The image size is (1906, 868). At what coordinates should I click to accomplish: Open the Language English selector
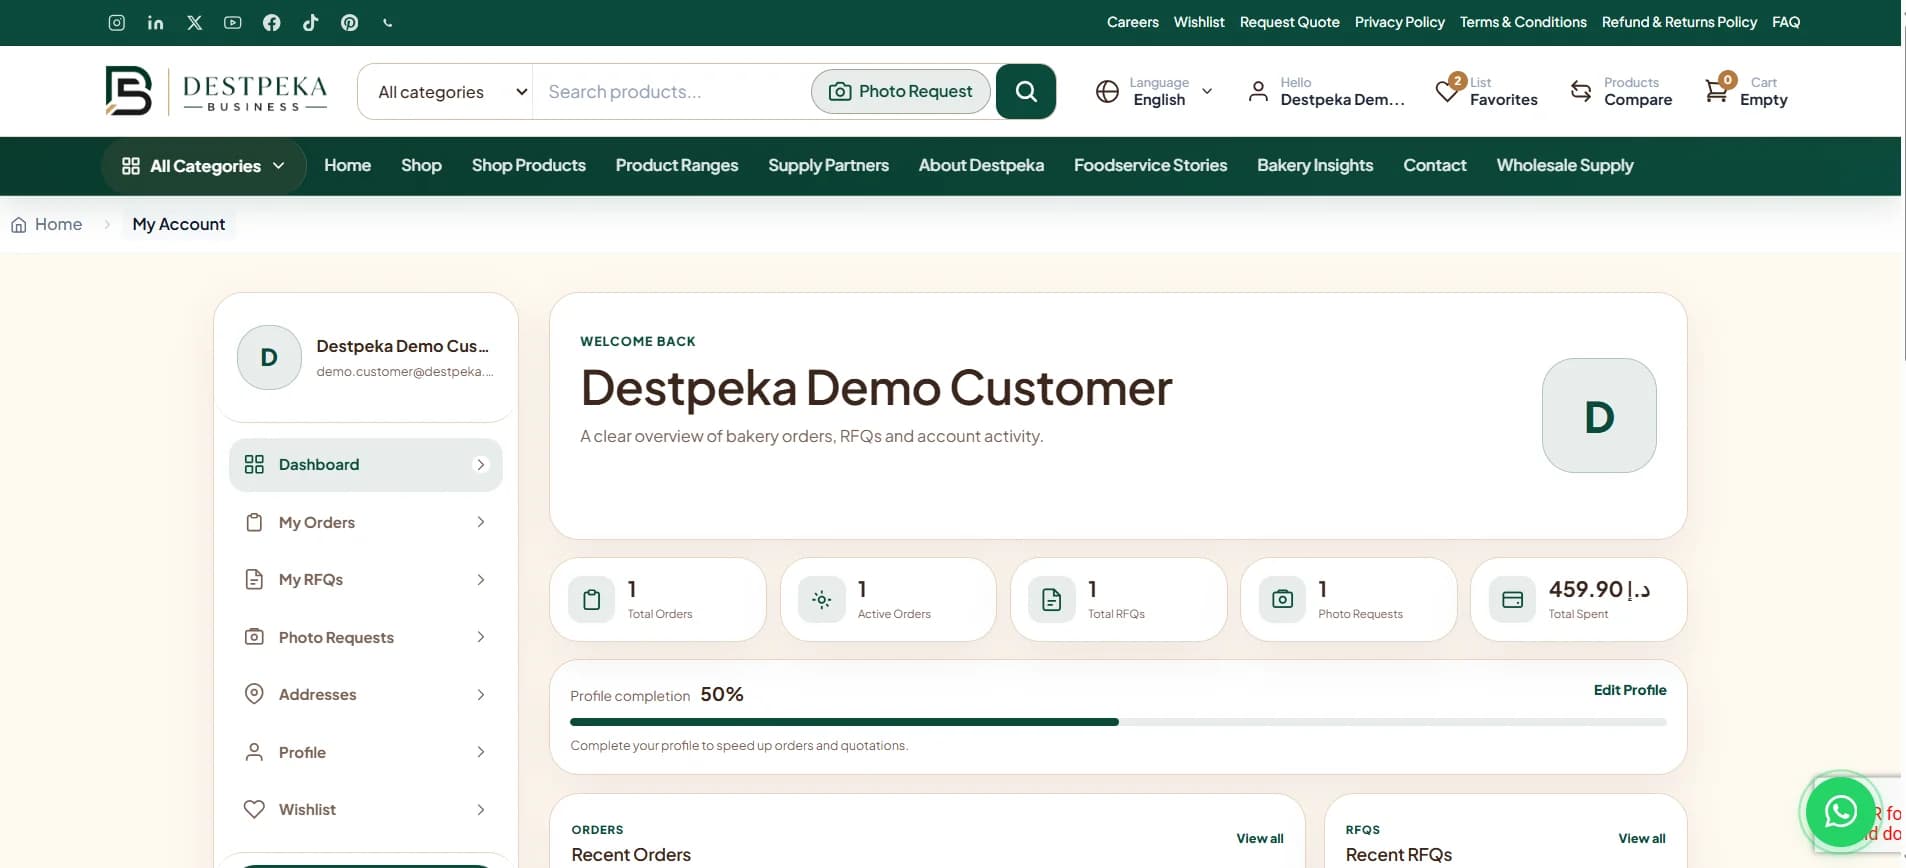click(x=1155, y=91)
